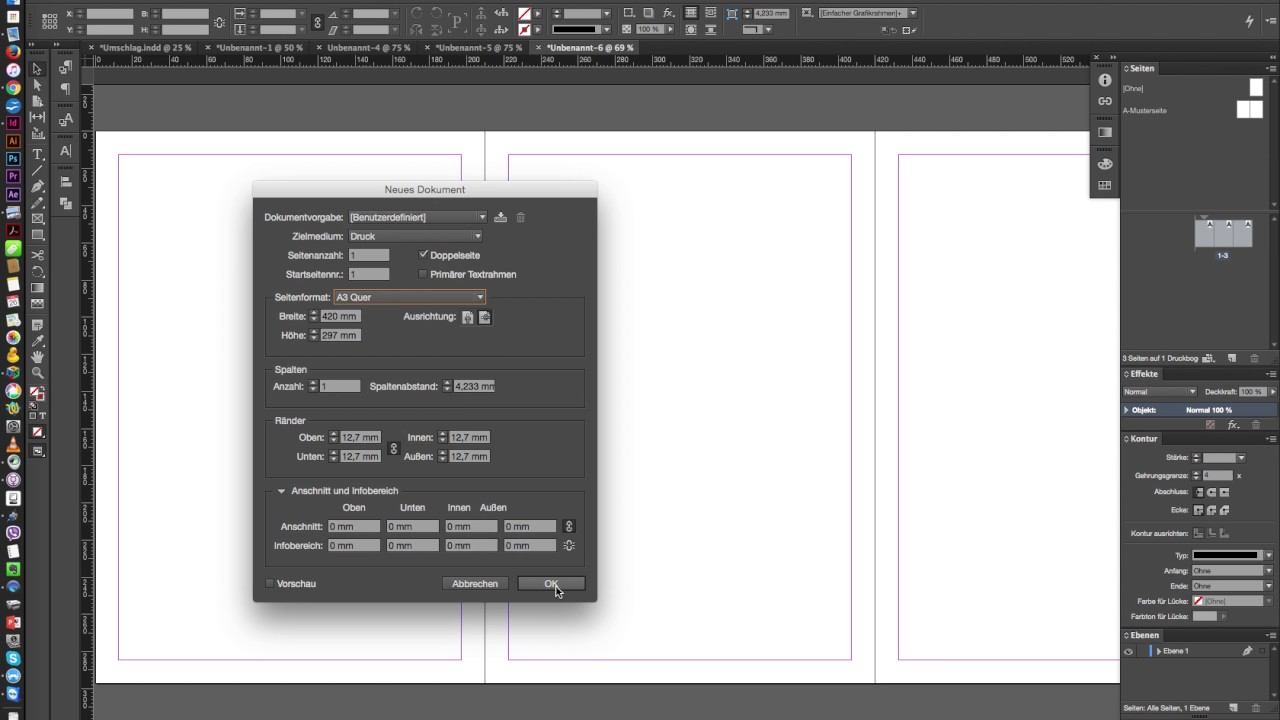
Task: Open the Gradient panel icon
Action: click(x=1105, y=132)
